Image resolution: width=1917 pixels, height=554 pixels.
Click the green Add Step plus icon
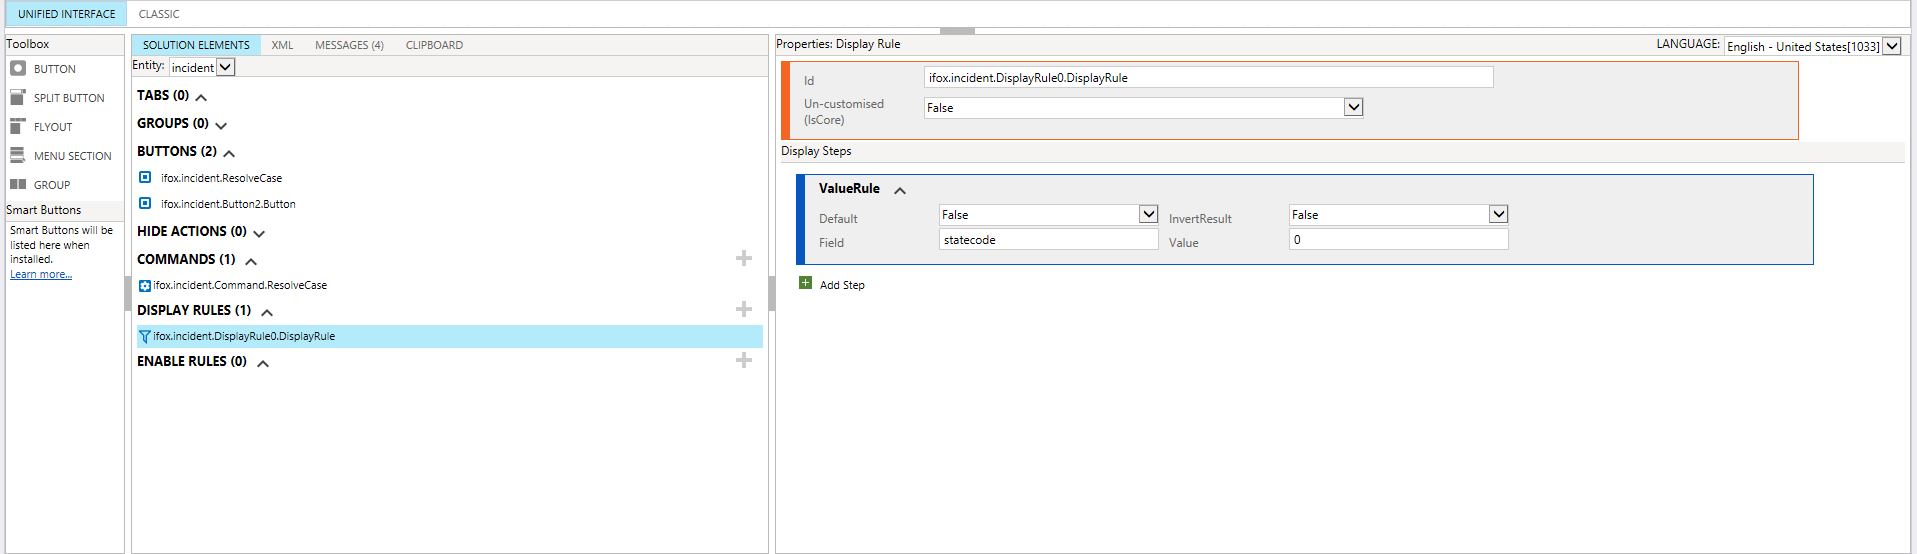[x=806, y=283]
